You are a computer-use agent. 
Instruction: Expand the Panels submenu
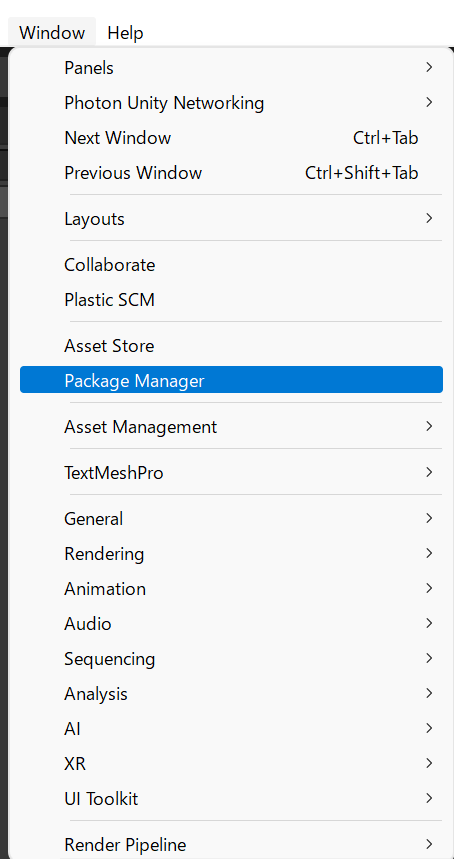(x=231, y=67)
